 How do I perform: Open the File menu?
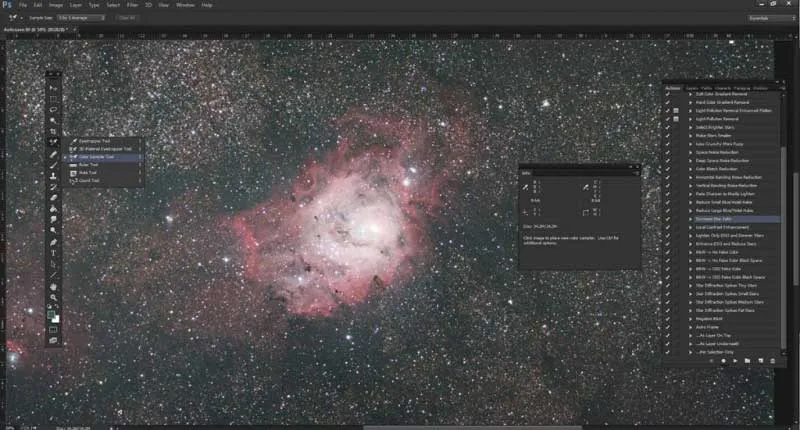(23, 5)
